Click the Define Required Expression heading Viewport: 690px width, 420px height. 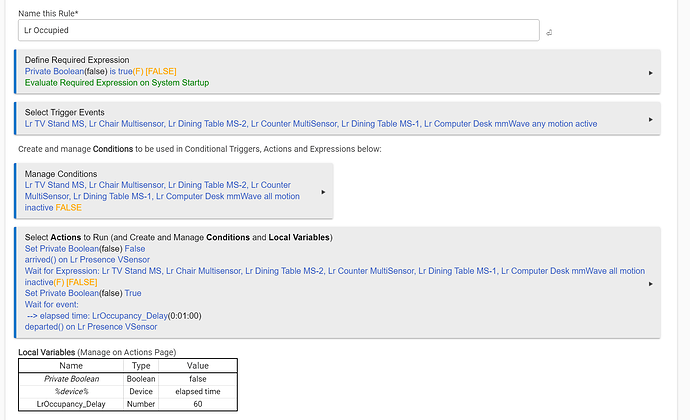pyautogui.click(x=76, y=61)
